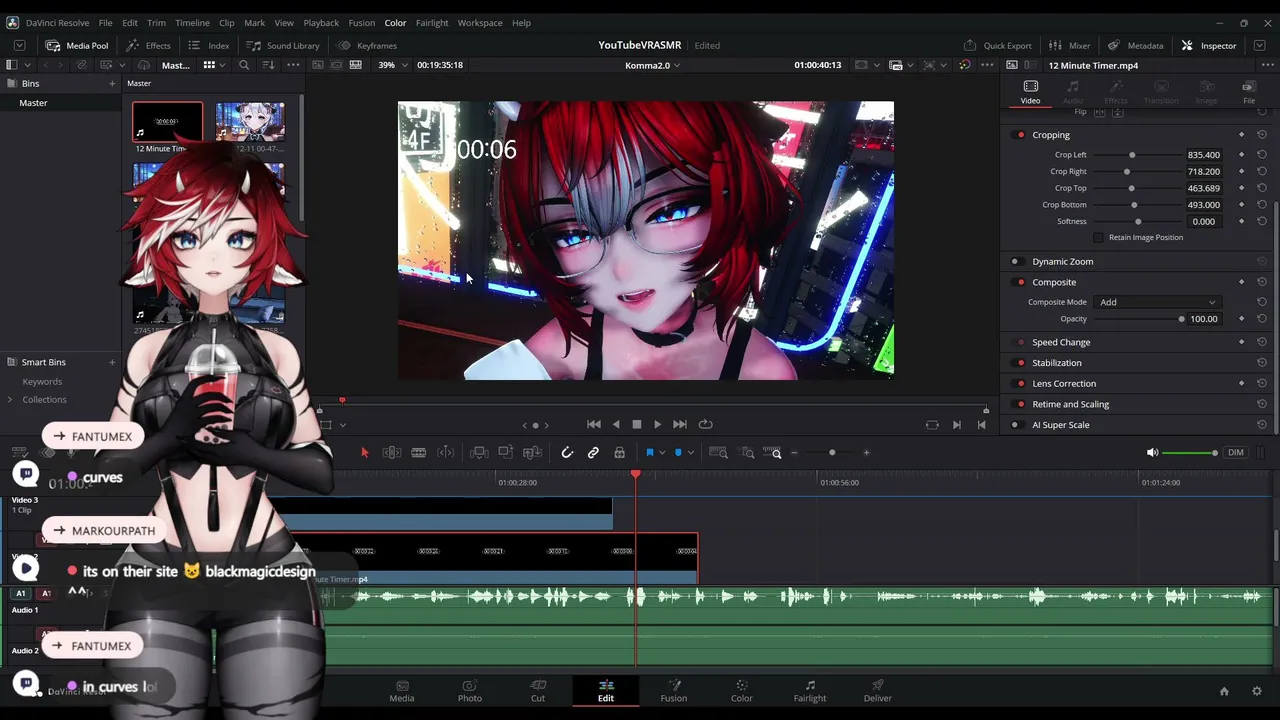Viewport: 1280px width, 720px height.
Task: Click the Insert Clip icon
Action: click(x=479, y=453)
